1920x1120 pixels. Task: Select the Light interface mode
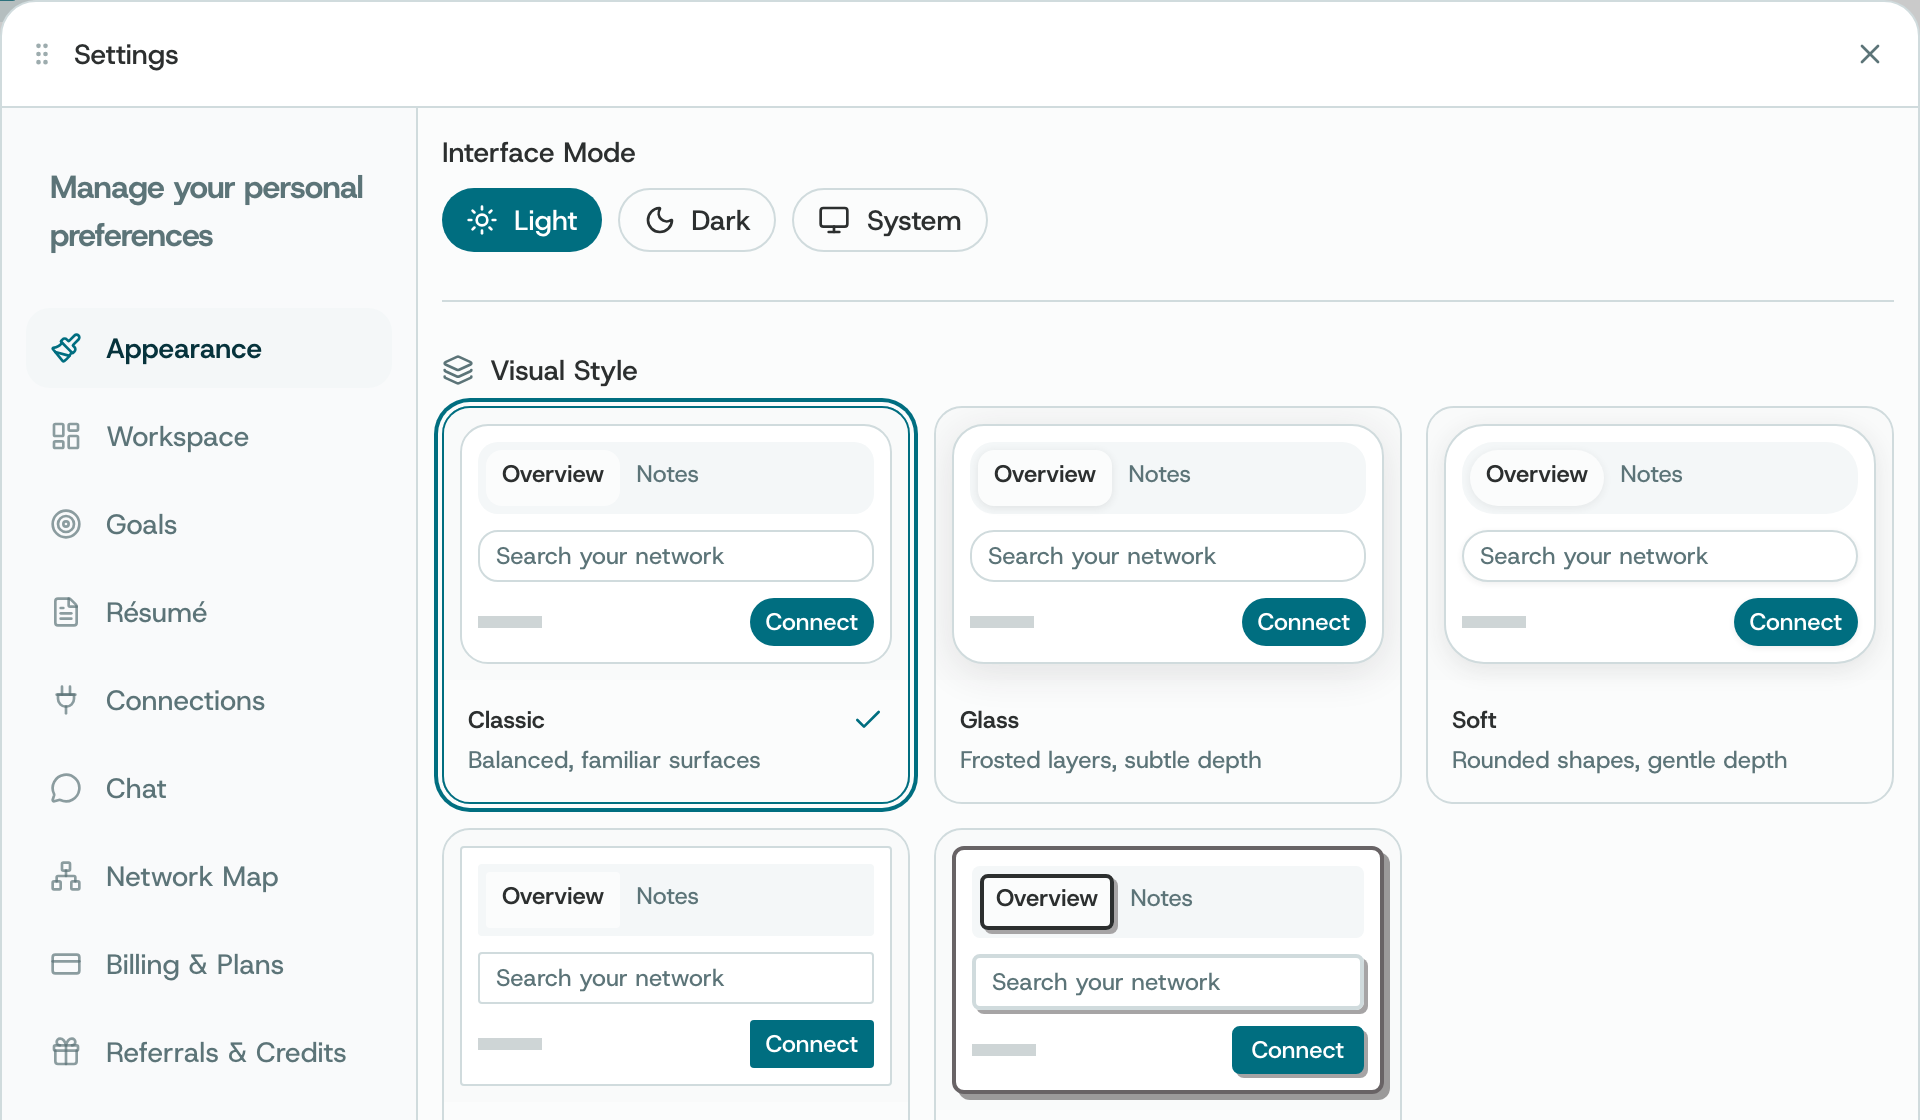point(522,220)
